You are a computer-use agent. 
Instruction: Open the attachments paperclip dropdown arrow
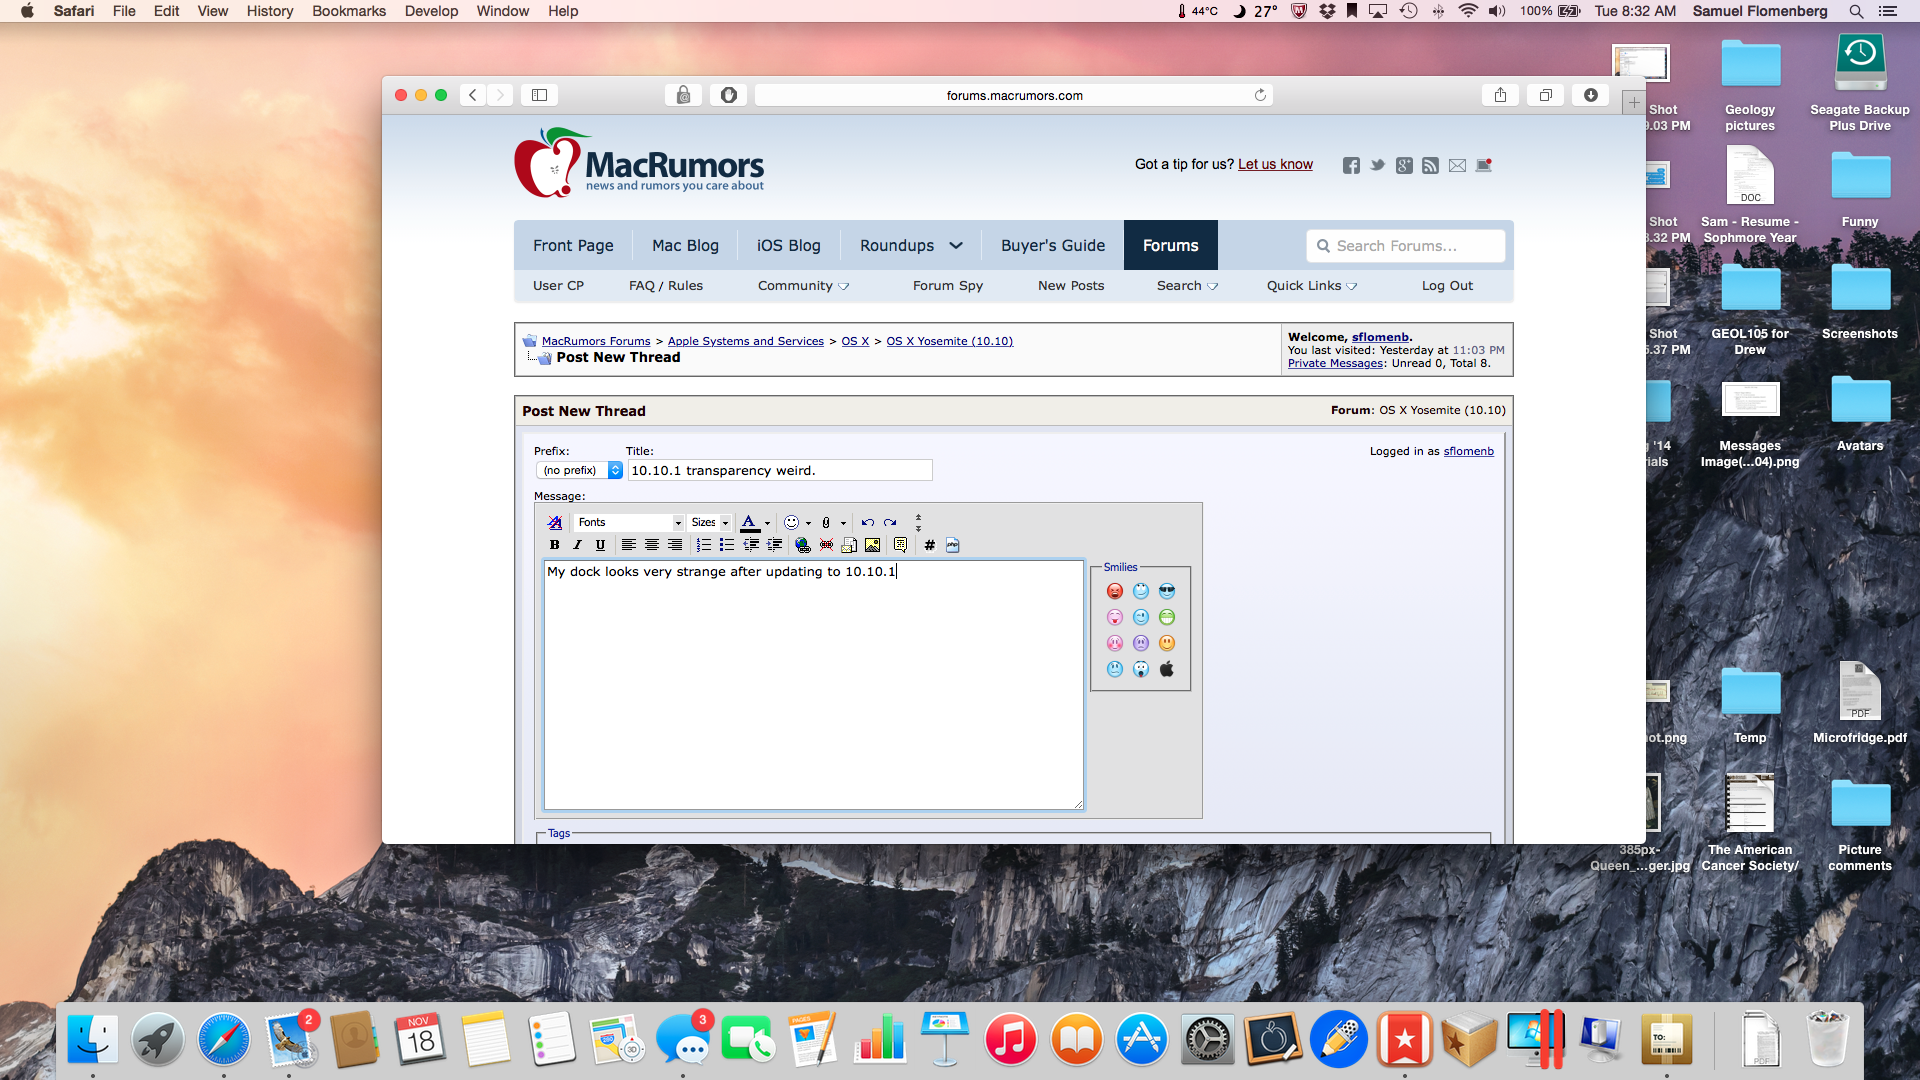843,523
